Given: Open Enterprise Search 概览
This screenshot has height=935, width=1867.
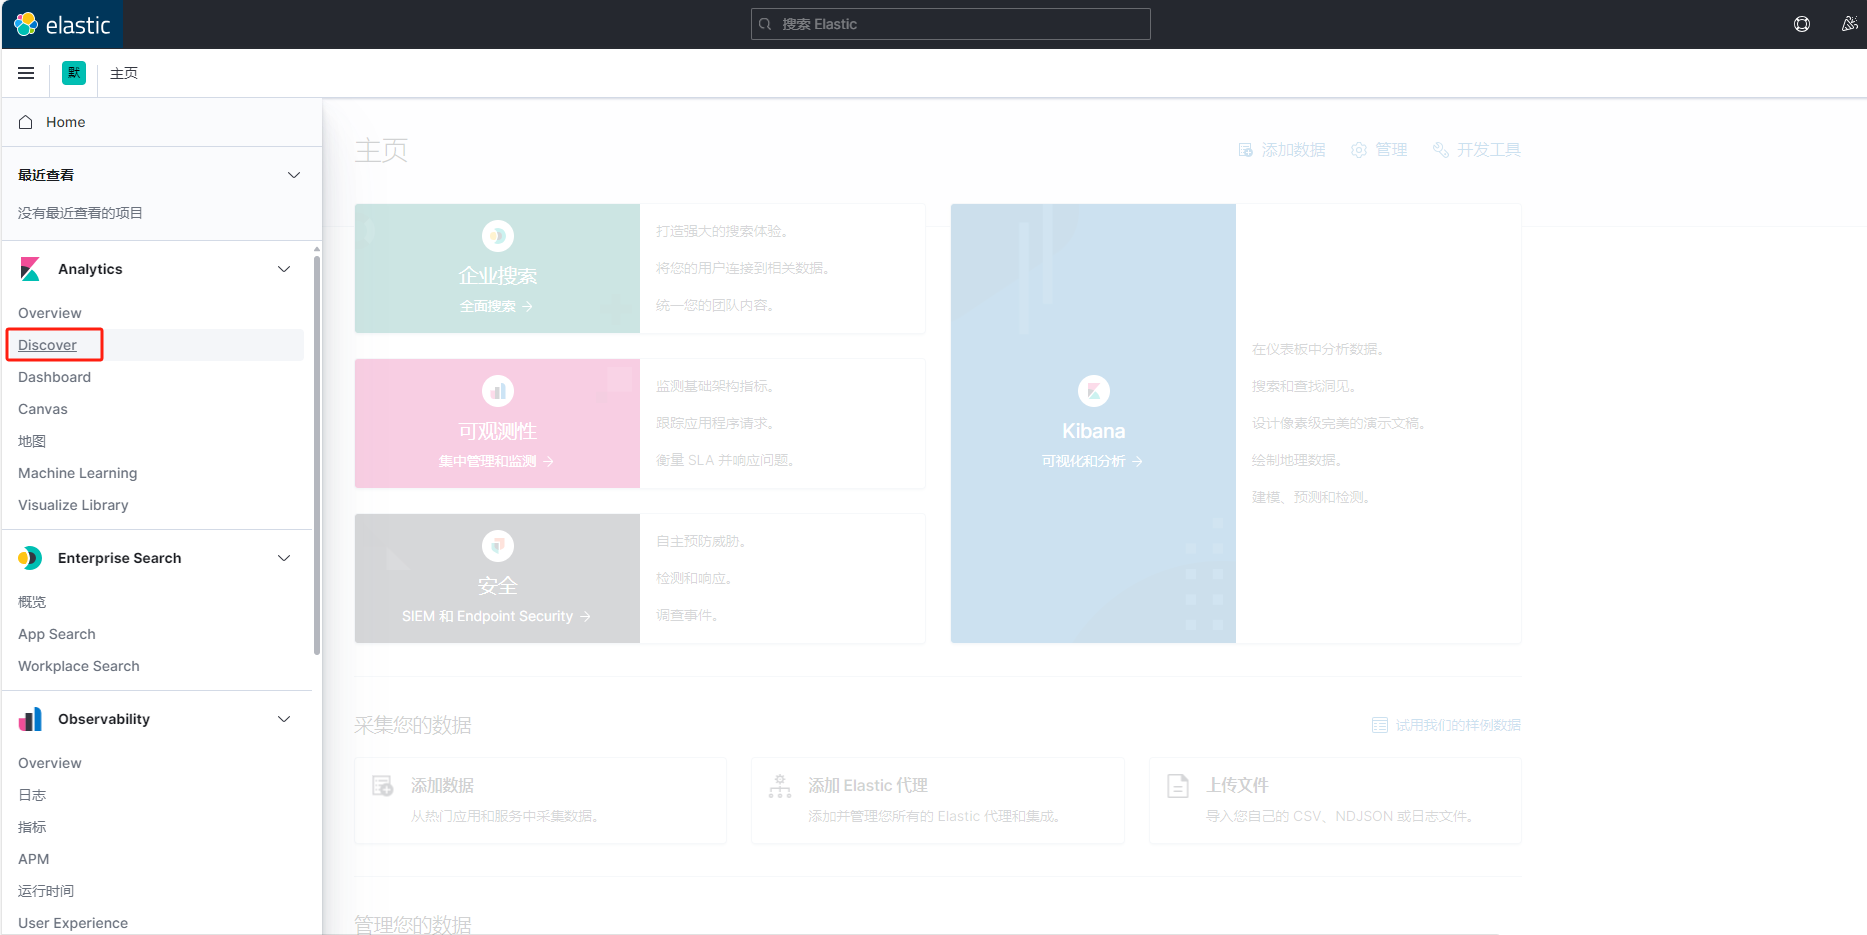Looking at the screenshot, I should (x=32, y=602).
